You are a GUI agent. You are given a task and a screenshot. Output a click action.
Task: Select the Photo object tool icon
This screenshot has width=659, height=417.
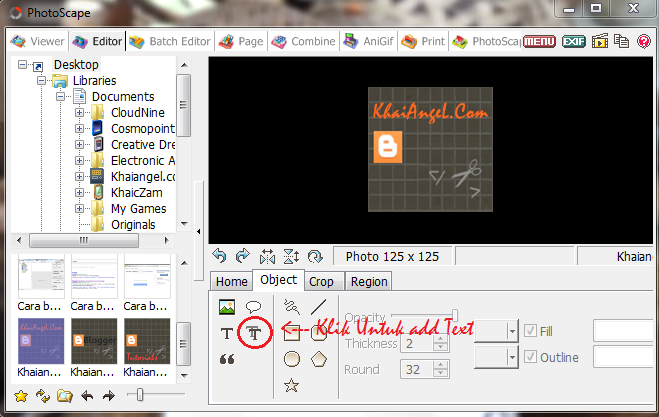(x=227, y=307)
